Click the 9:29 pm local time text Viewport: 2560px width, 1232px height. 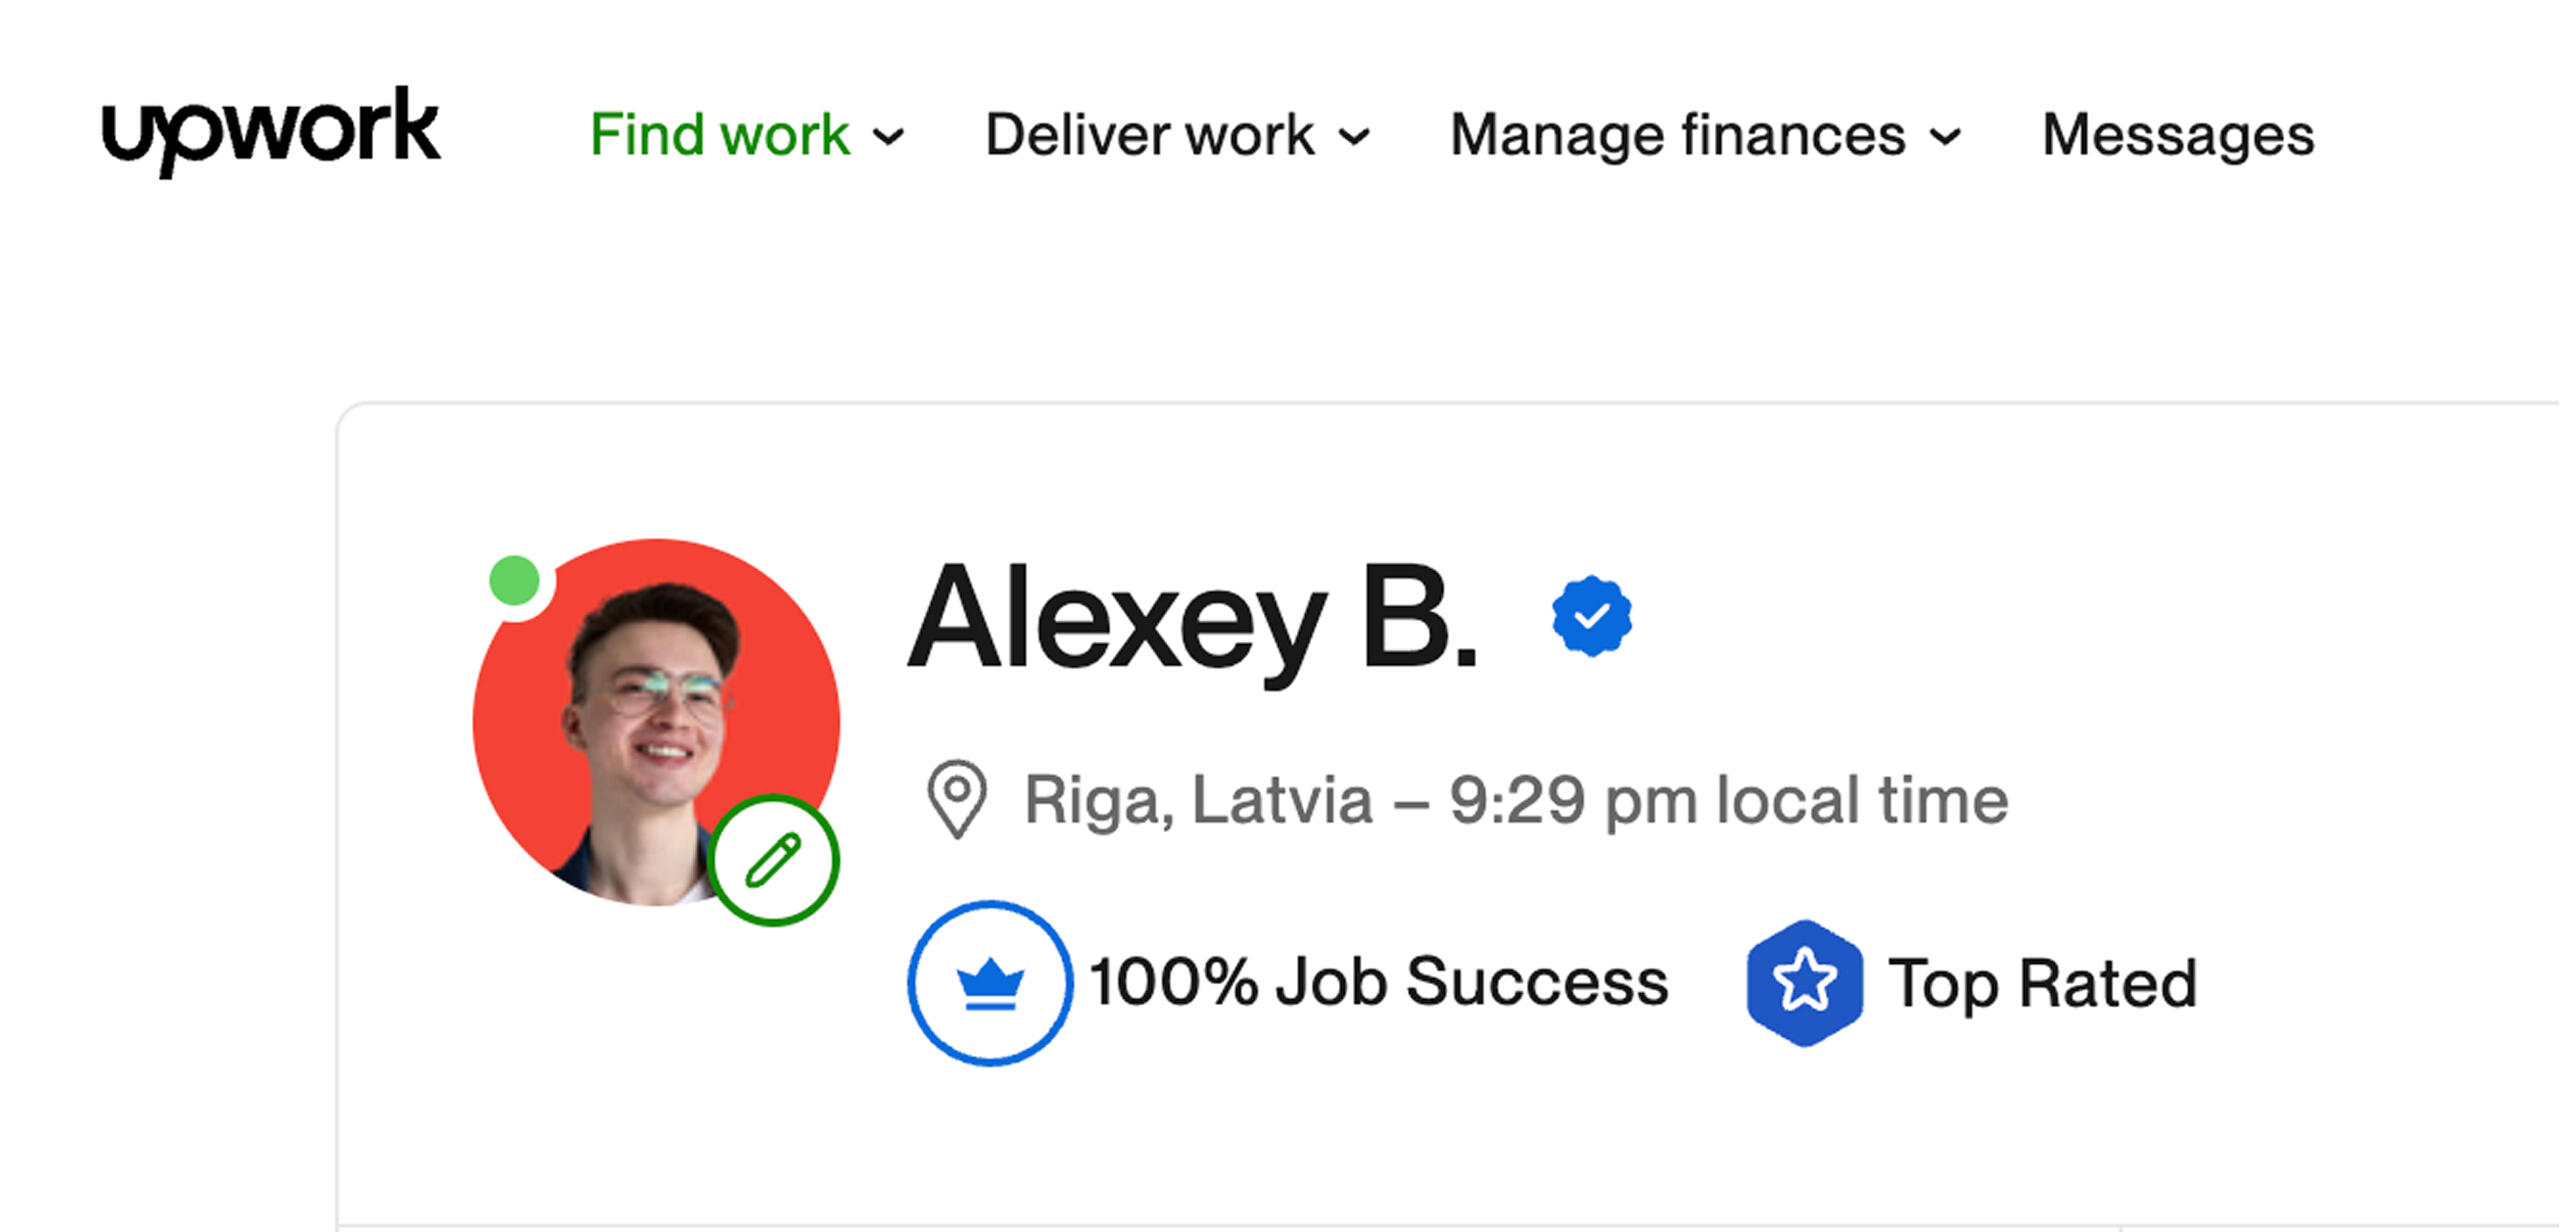coord(1728,800)
